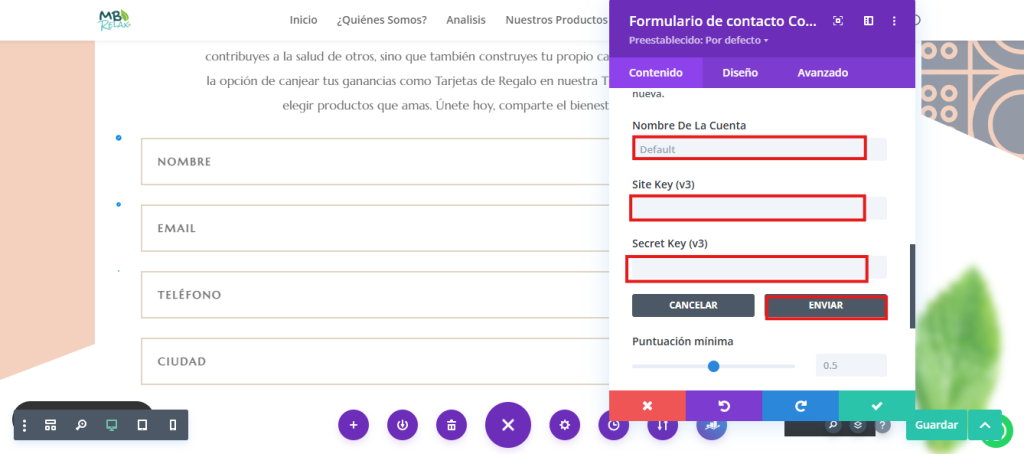This screenshot has width=1024, height=454.
Task: Click the purple trash clear-layout button
Action: pyautogui.click(x=451, y=425)
